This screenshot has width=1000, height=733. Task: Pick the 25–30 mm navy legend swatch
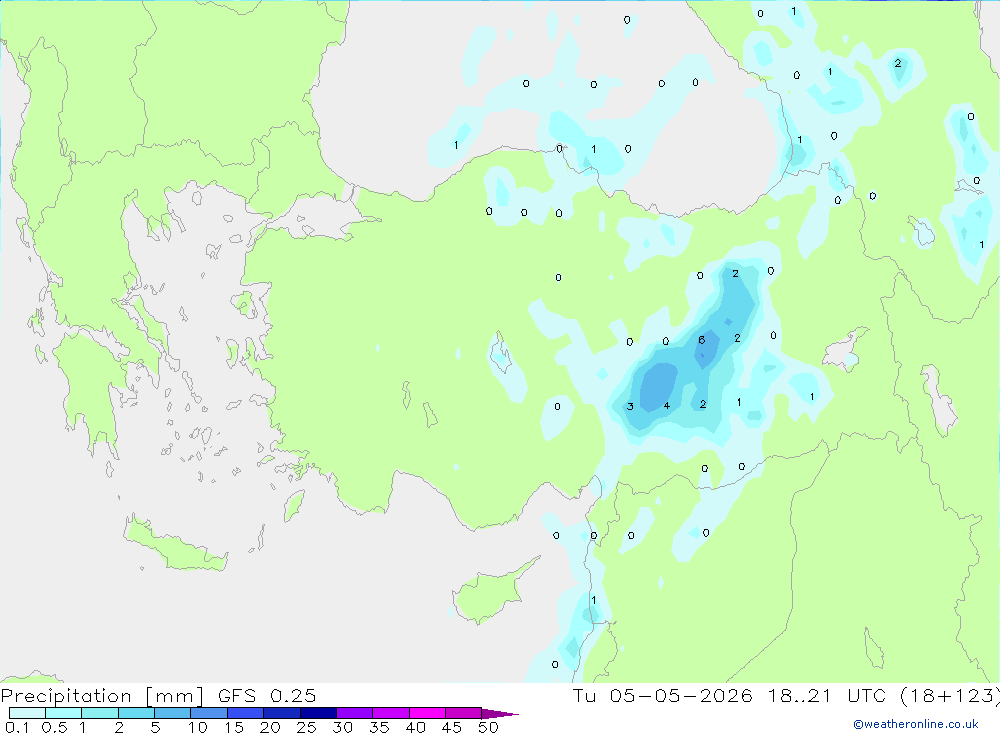[x=318, y=713]
